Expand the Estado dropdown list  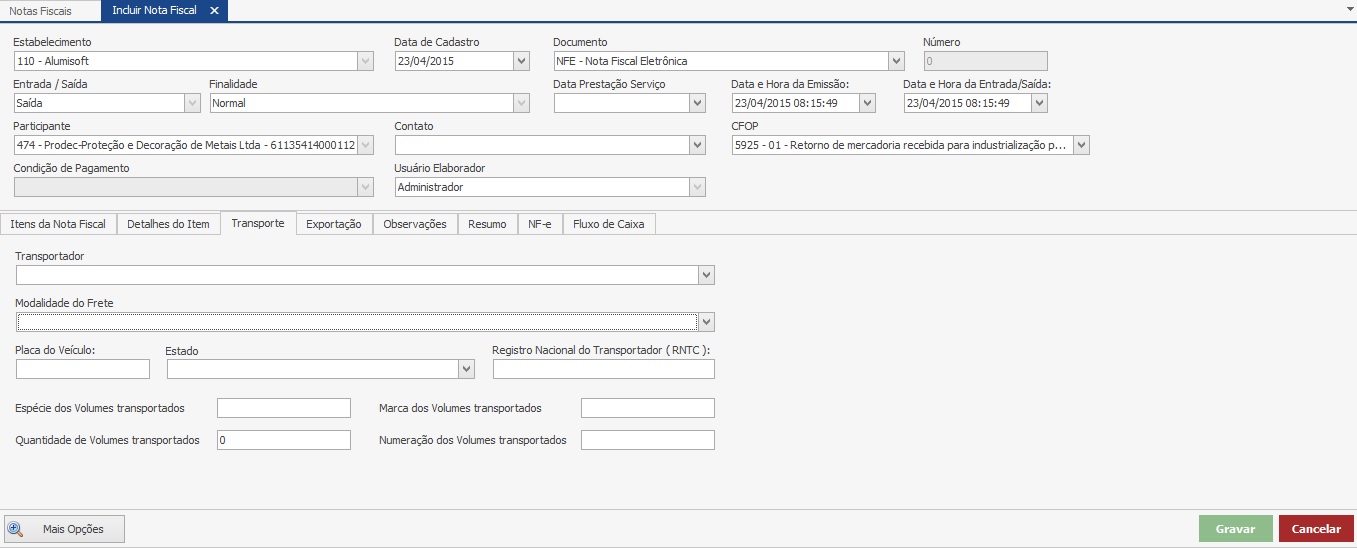[x=466, y=369]
